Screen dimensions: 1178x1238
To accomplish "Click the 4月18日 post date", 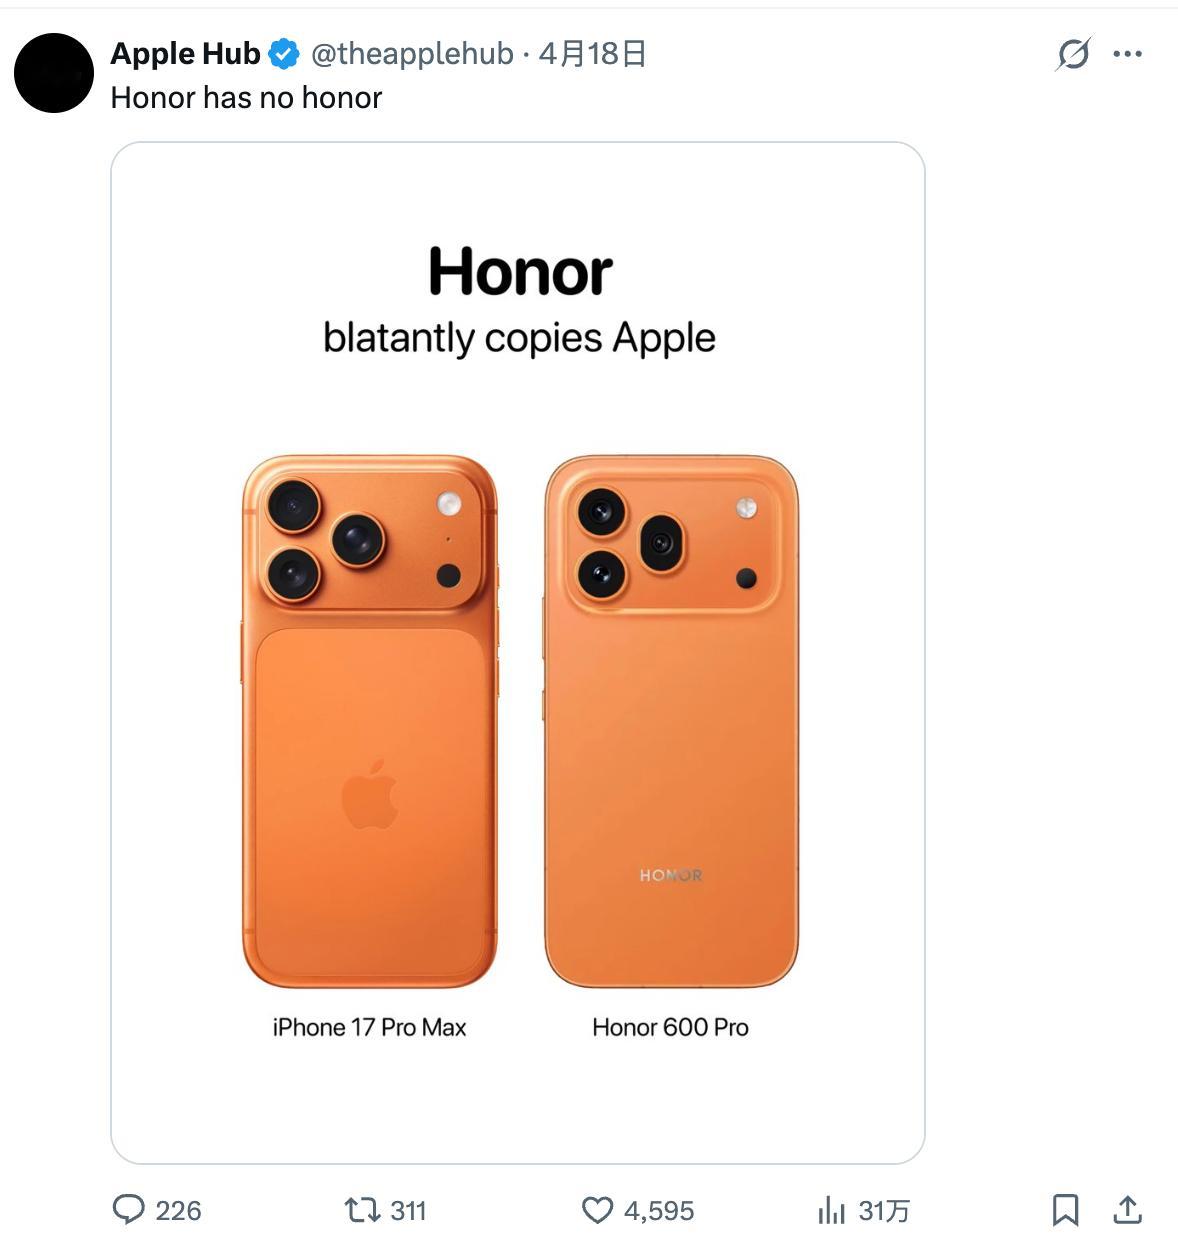I will tap(592, 54).
